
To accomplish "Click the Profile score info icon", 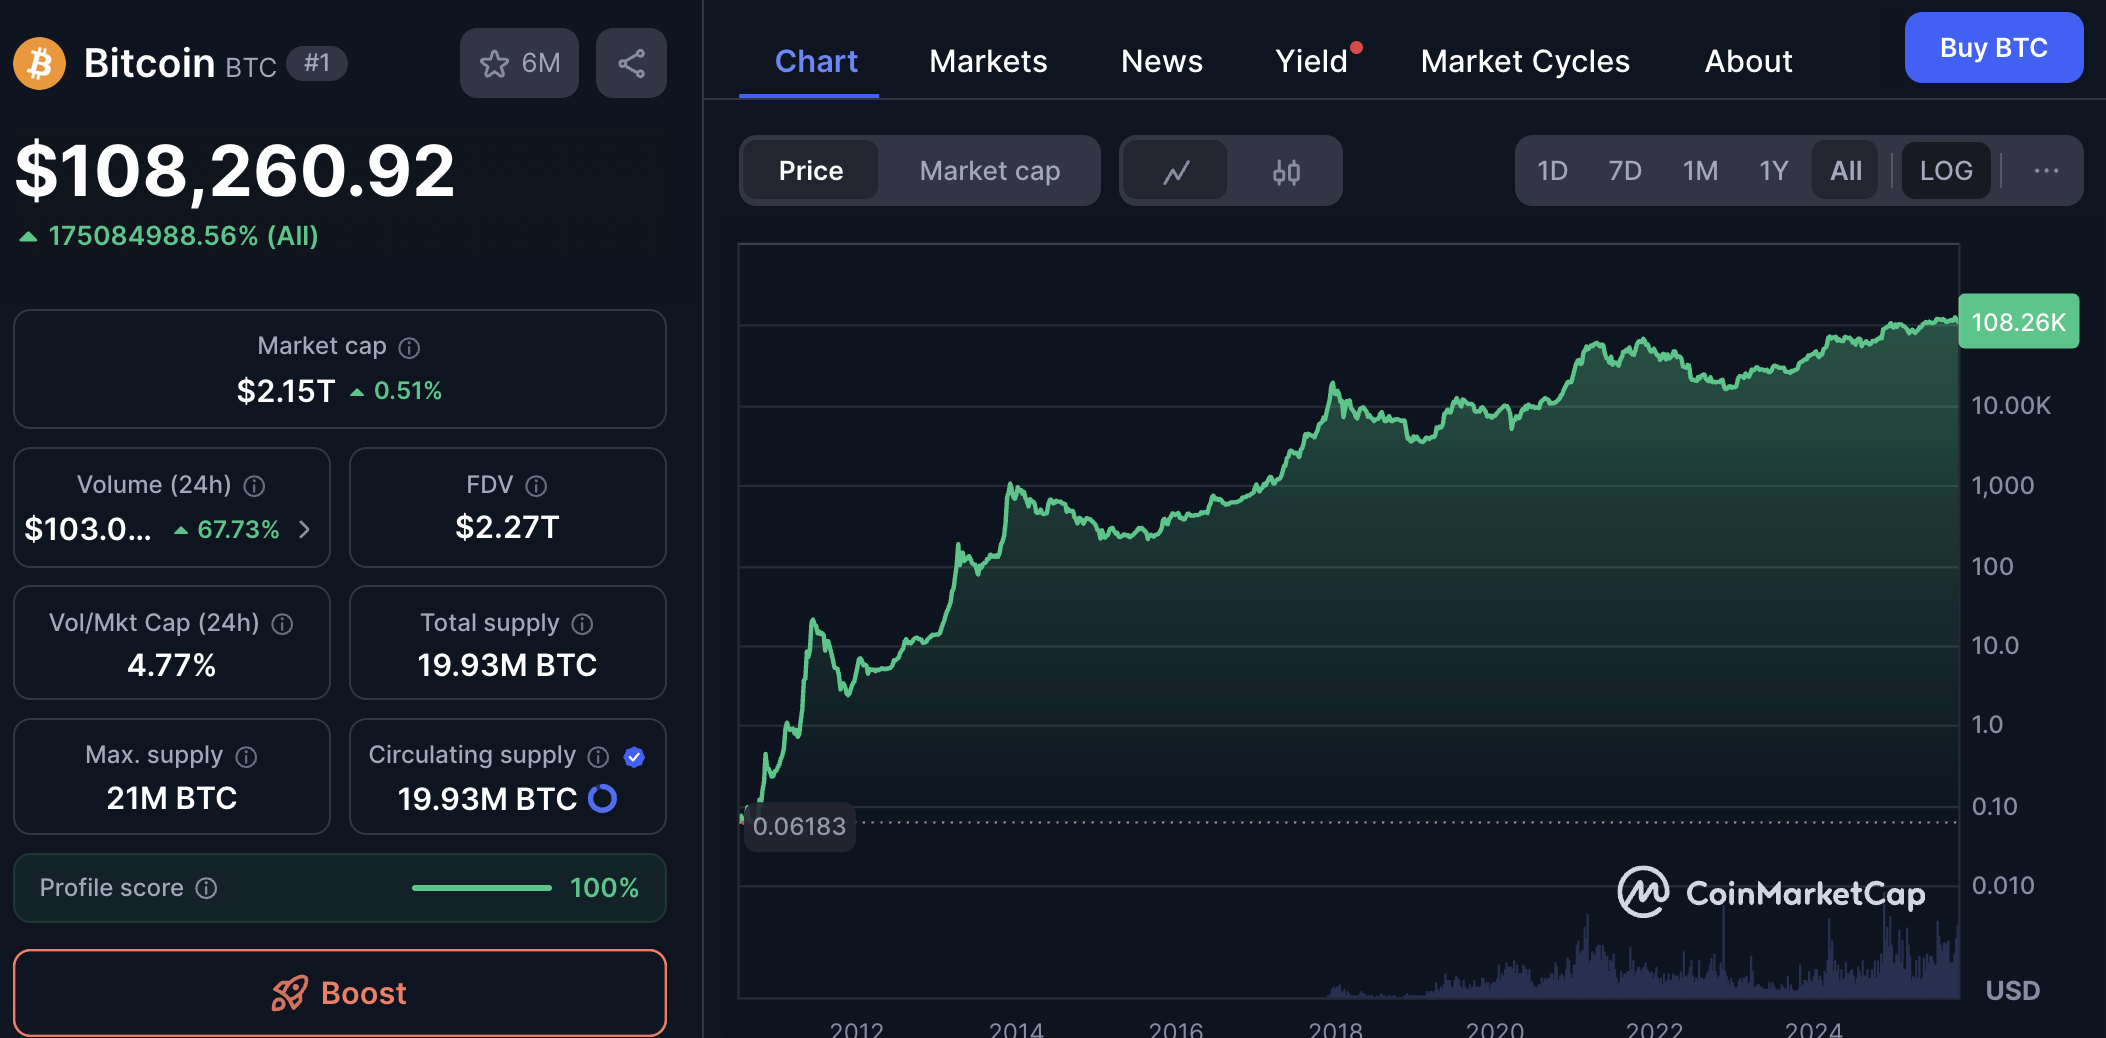I will pos(206,888).
